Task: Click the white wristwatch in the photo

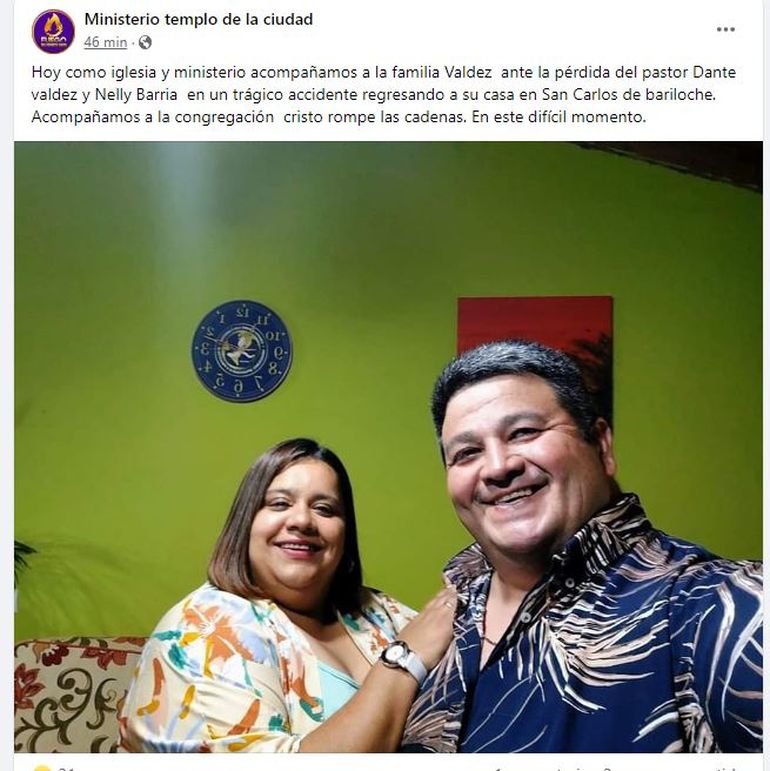Action: 403,661
